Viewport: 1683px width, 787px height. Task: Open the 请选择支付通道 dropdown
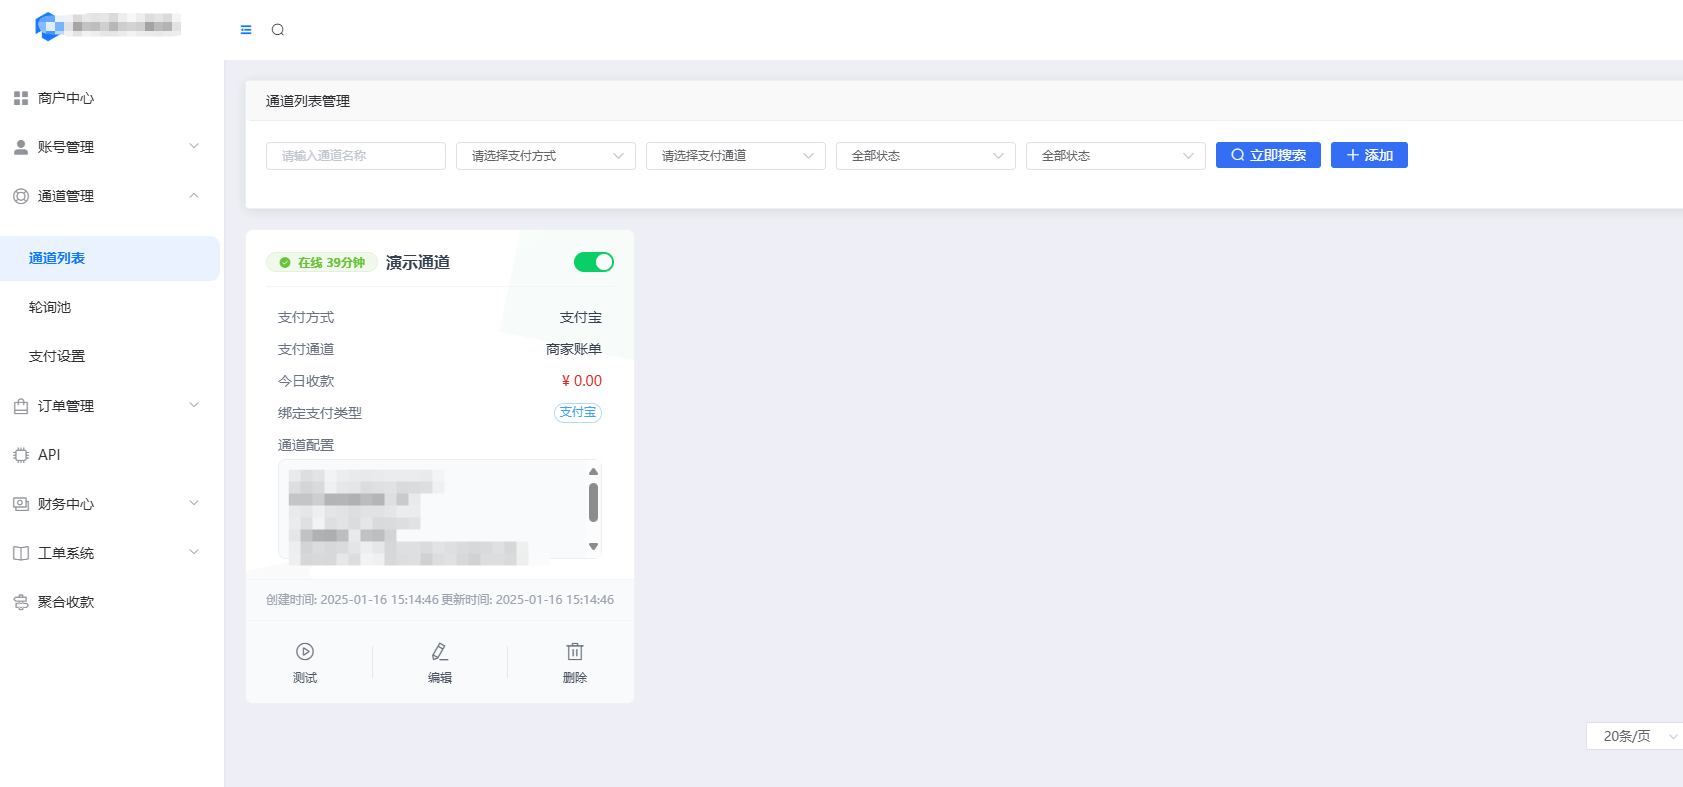click(x=736, y=156)
